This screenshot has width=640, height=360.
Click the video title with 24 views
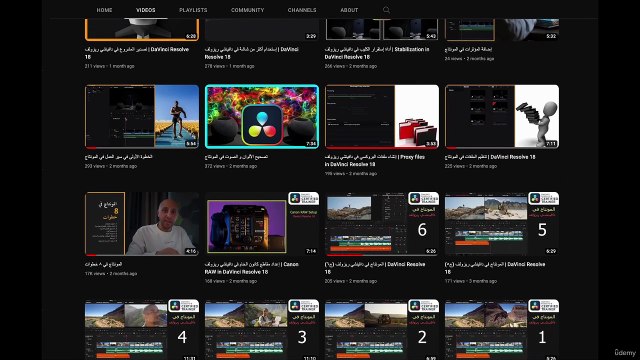pos(468,49)
